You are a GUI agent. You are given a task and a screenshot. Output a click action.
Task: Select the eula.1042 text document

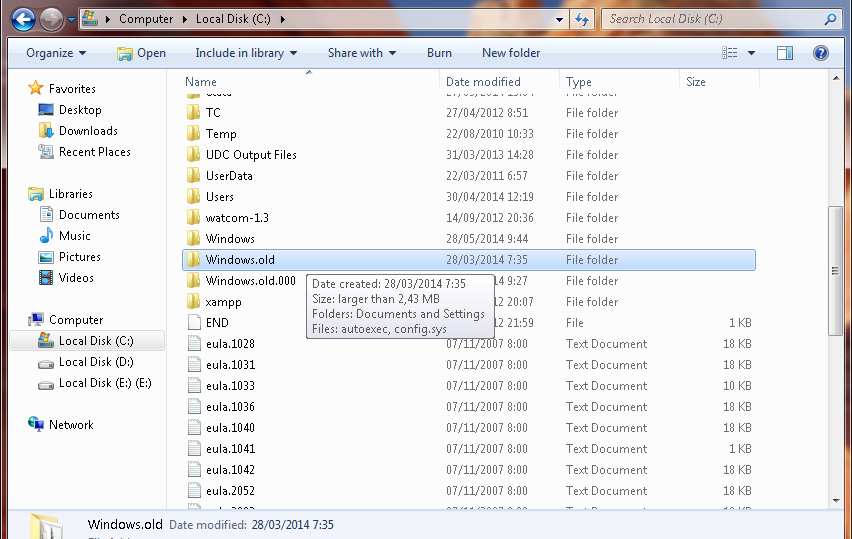(x=230, y=470)
